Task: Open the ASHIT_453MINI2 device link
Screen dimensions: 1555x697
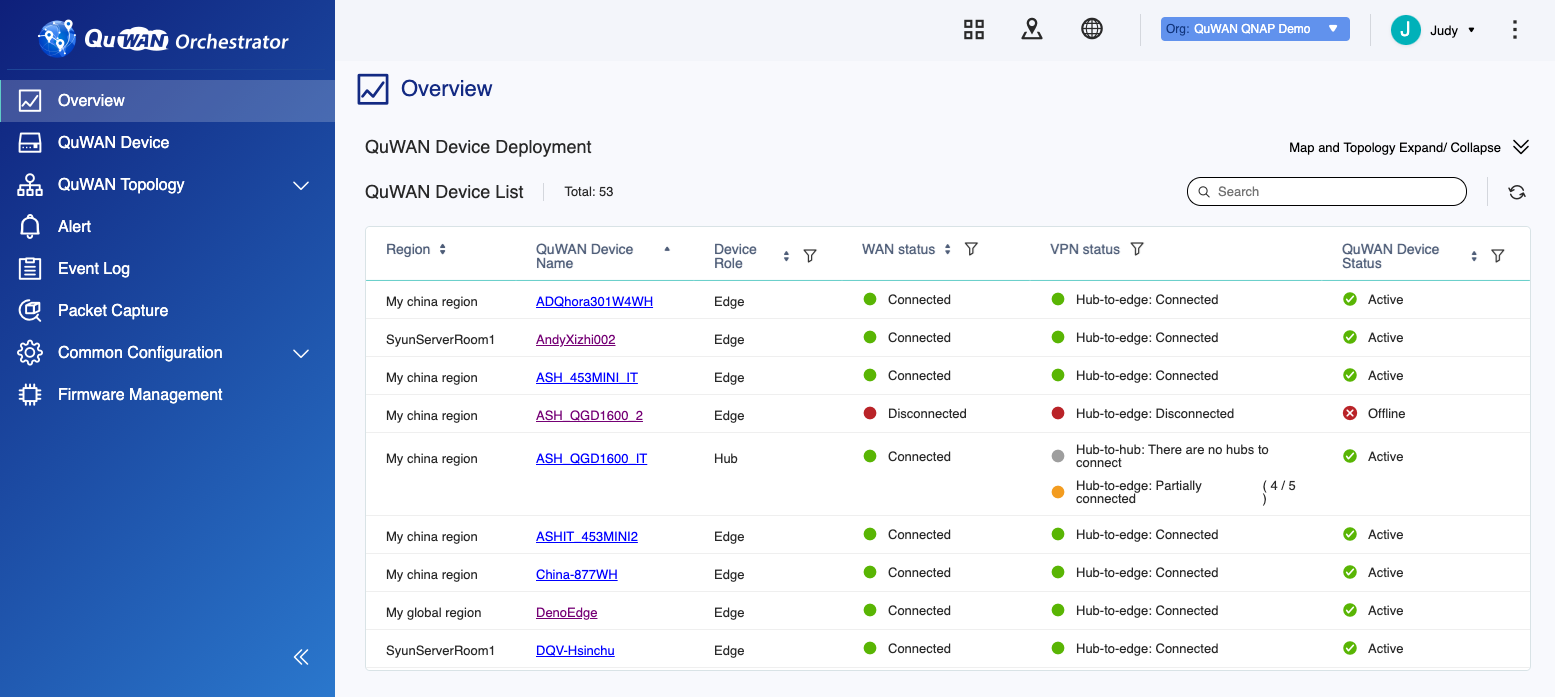Action: coord(587,536)
